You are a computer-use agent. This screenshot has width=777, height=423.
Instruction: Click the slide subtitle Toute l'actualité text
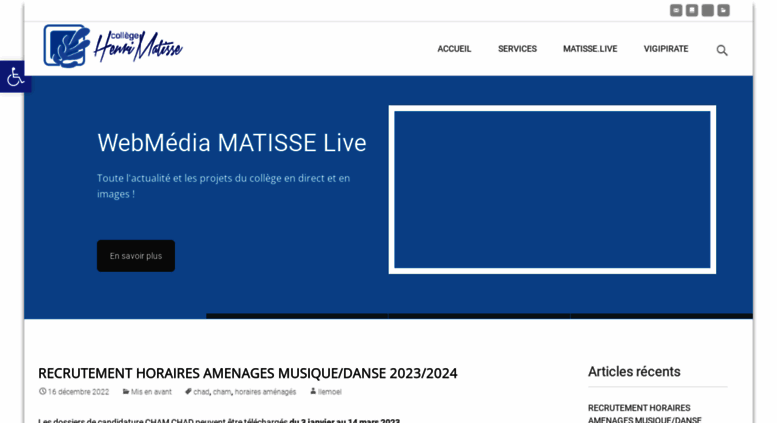[223, 186]
